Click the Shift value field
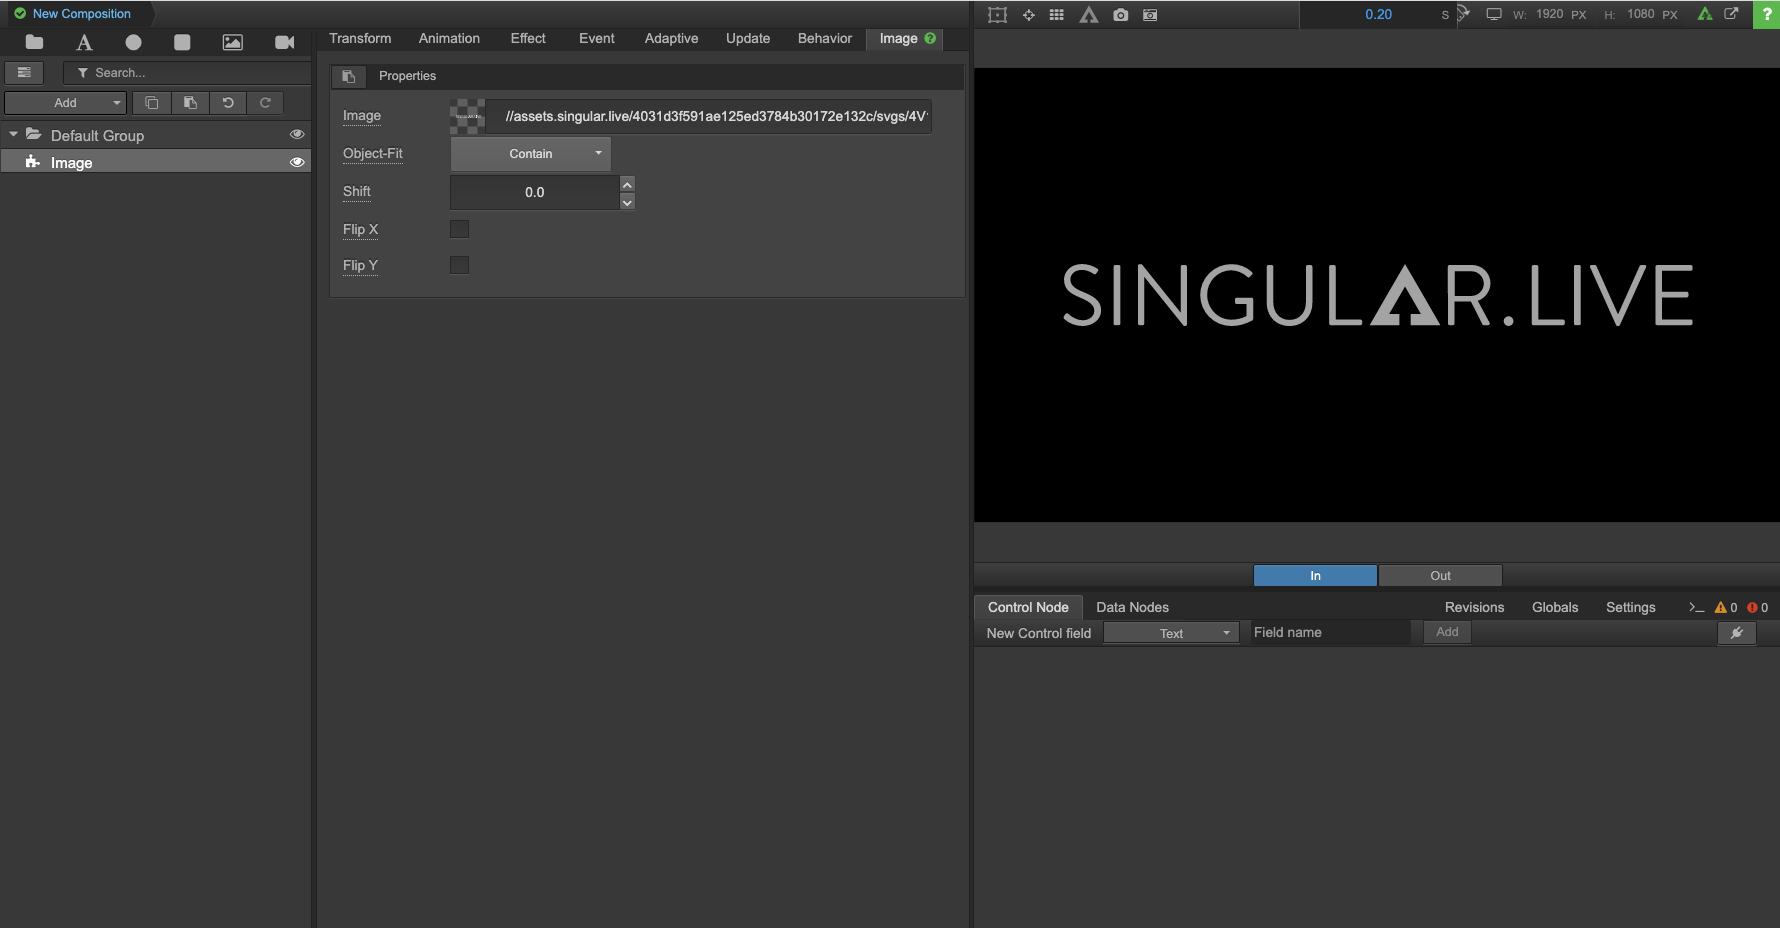Viewport: 1780px width, 928px height. tap(535, 193)
